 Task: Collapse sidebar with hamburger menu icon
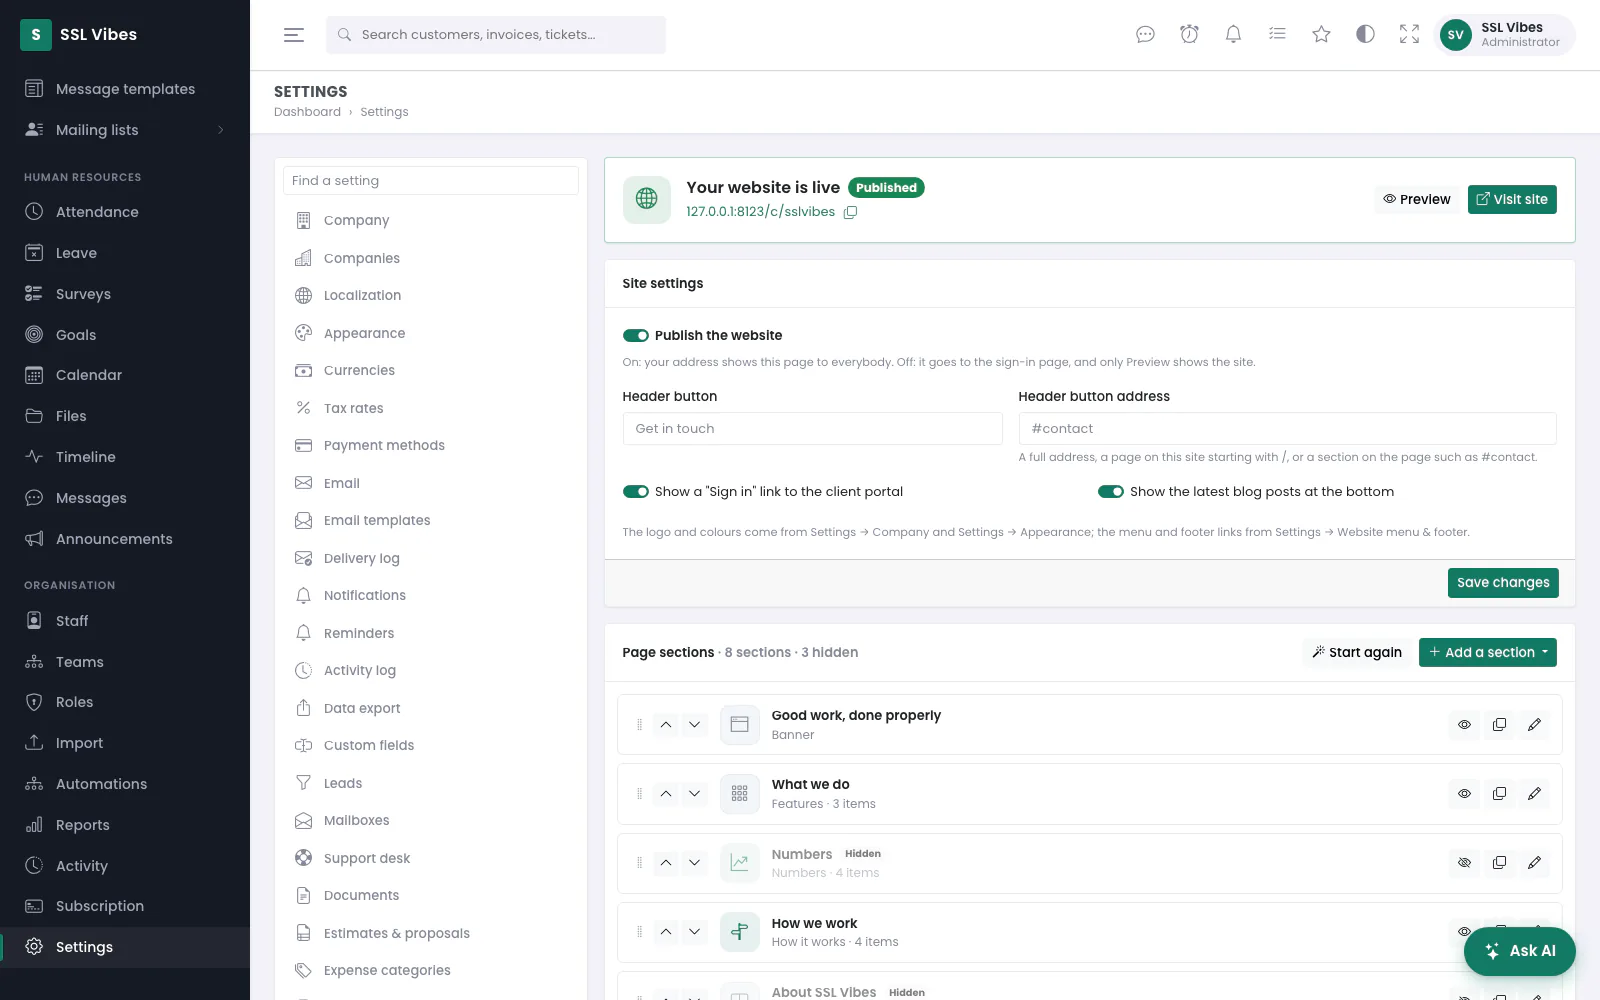click(294, 35)
